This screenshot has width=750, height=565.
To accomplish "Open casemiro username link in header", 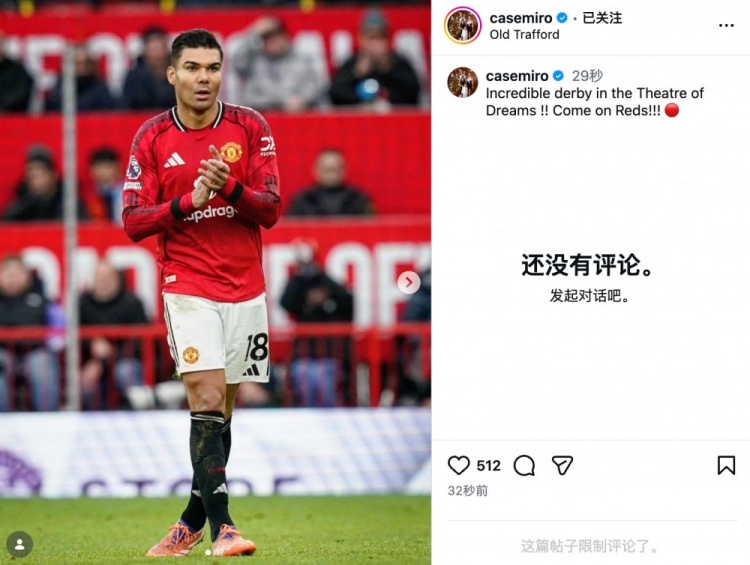I will (521, 18).
